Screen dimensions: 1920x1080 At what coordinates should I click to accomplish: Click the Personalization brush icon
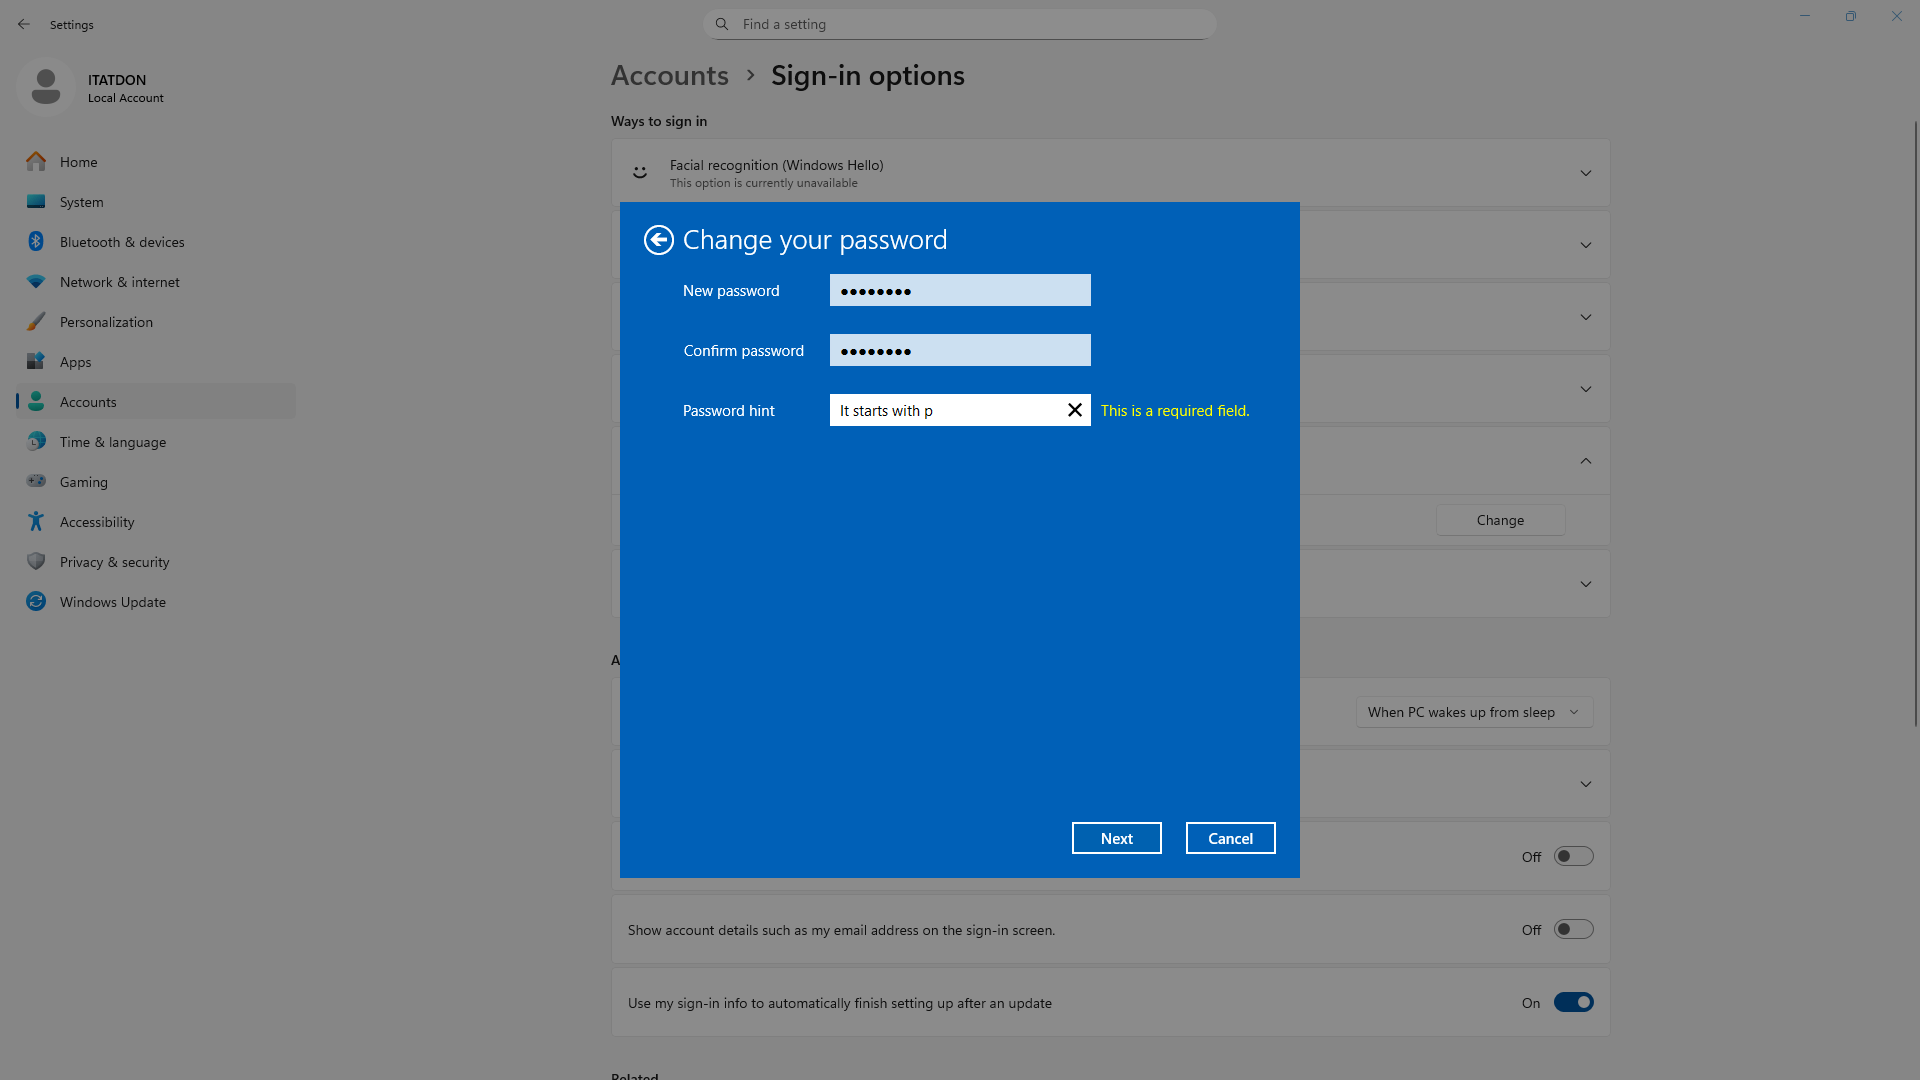coord(36,322)
